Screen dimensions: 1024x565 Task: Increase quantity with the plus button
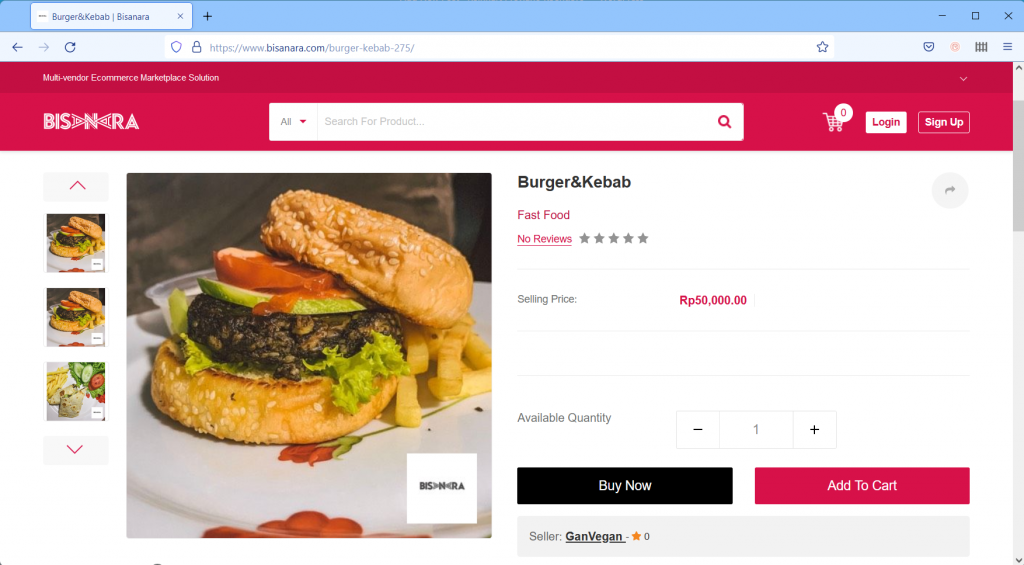pos(814,430)
